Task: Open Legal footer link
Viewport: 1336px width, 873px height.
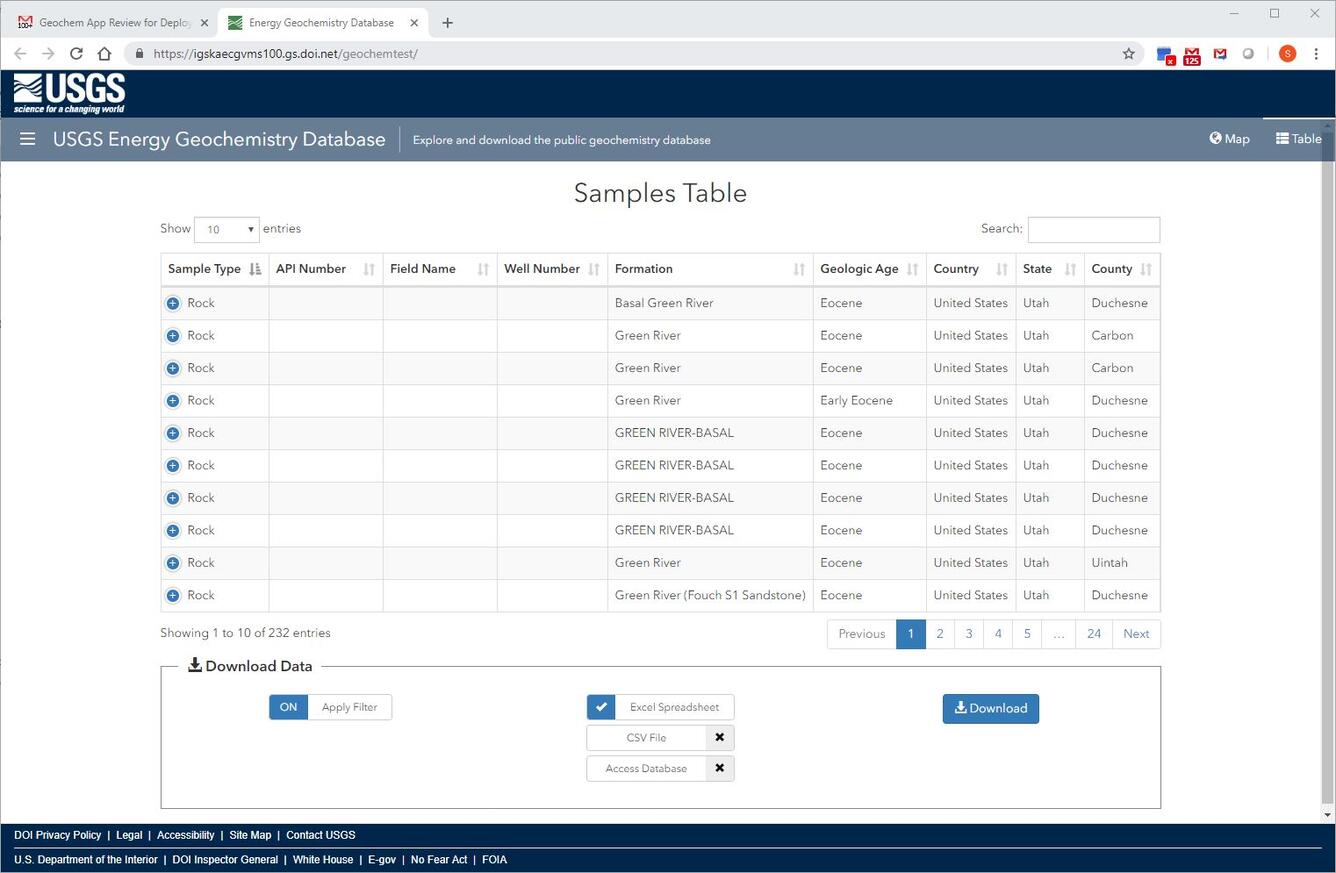Action: click(129, 835)
